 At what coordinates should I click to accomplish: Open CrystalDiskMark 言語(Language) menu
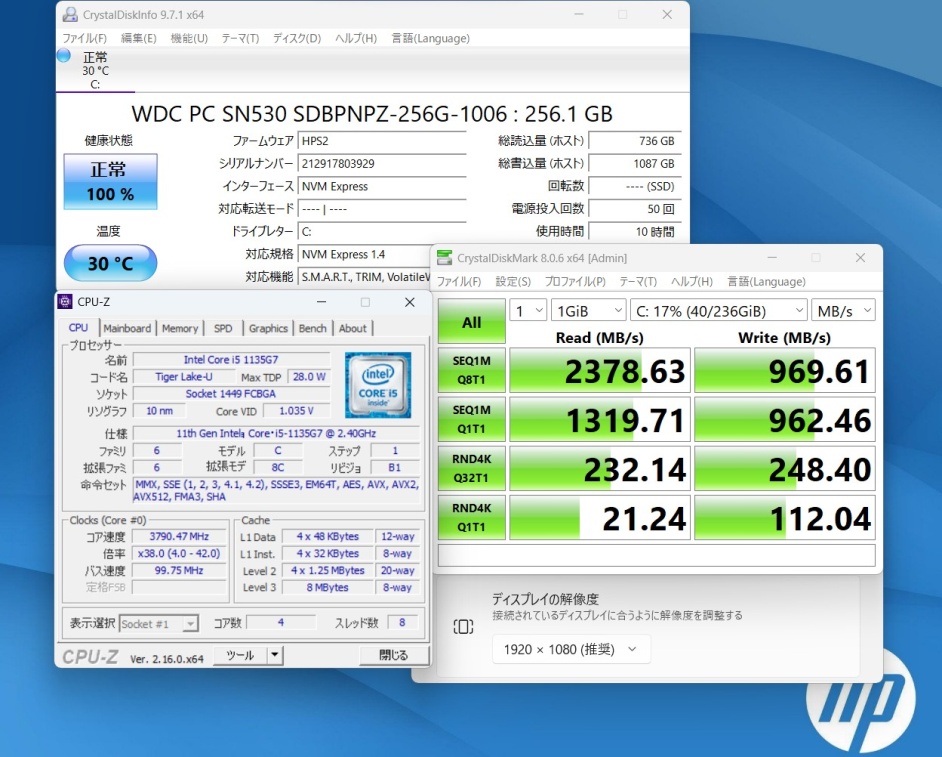tap(767, 282)
